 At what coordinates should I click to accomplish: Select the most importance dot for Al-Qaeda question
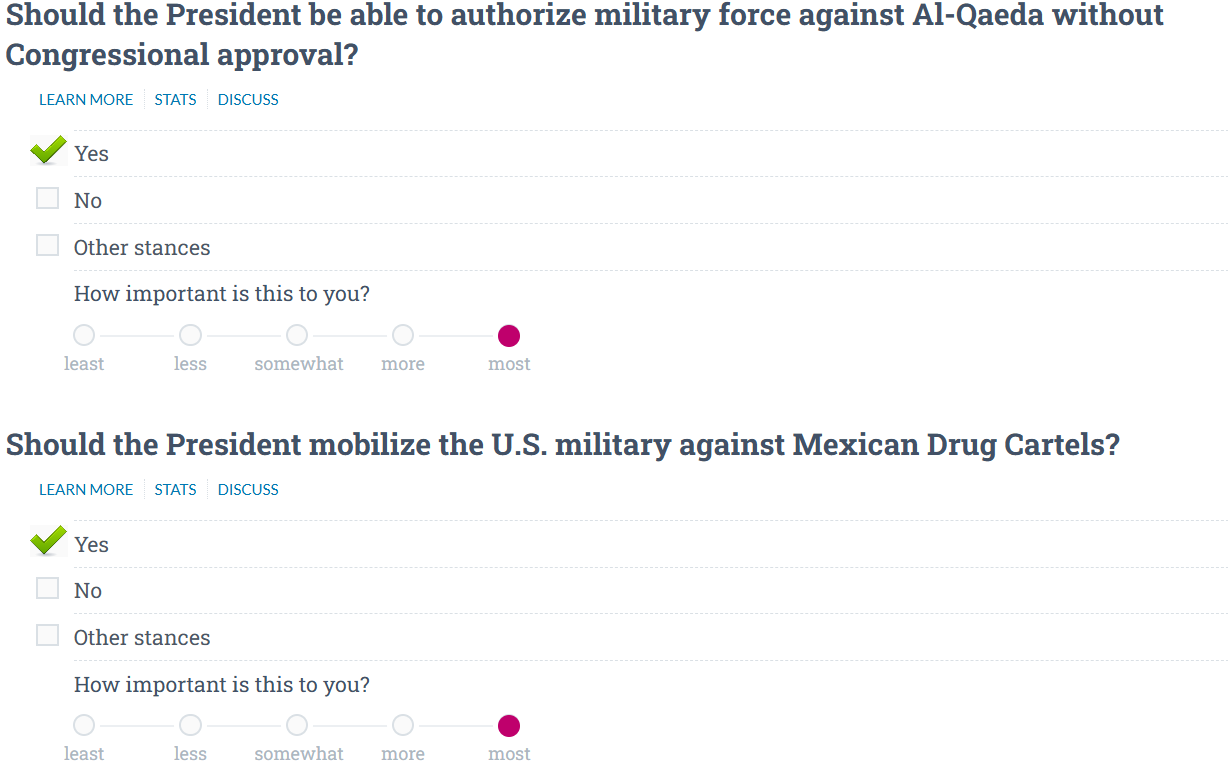click(509, 335)
